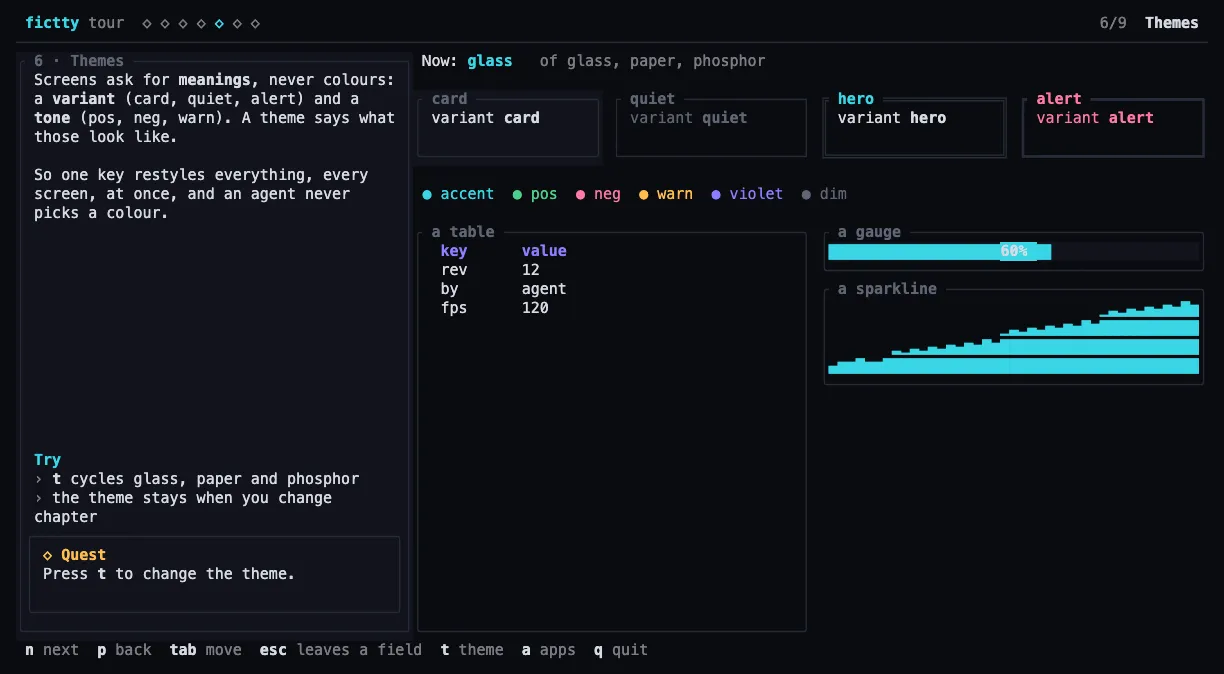
Task: Click the Try heading
Action: 47,460
